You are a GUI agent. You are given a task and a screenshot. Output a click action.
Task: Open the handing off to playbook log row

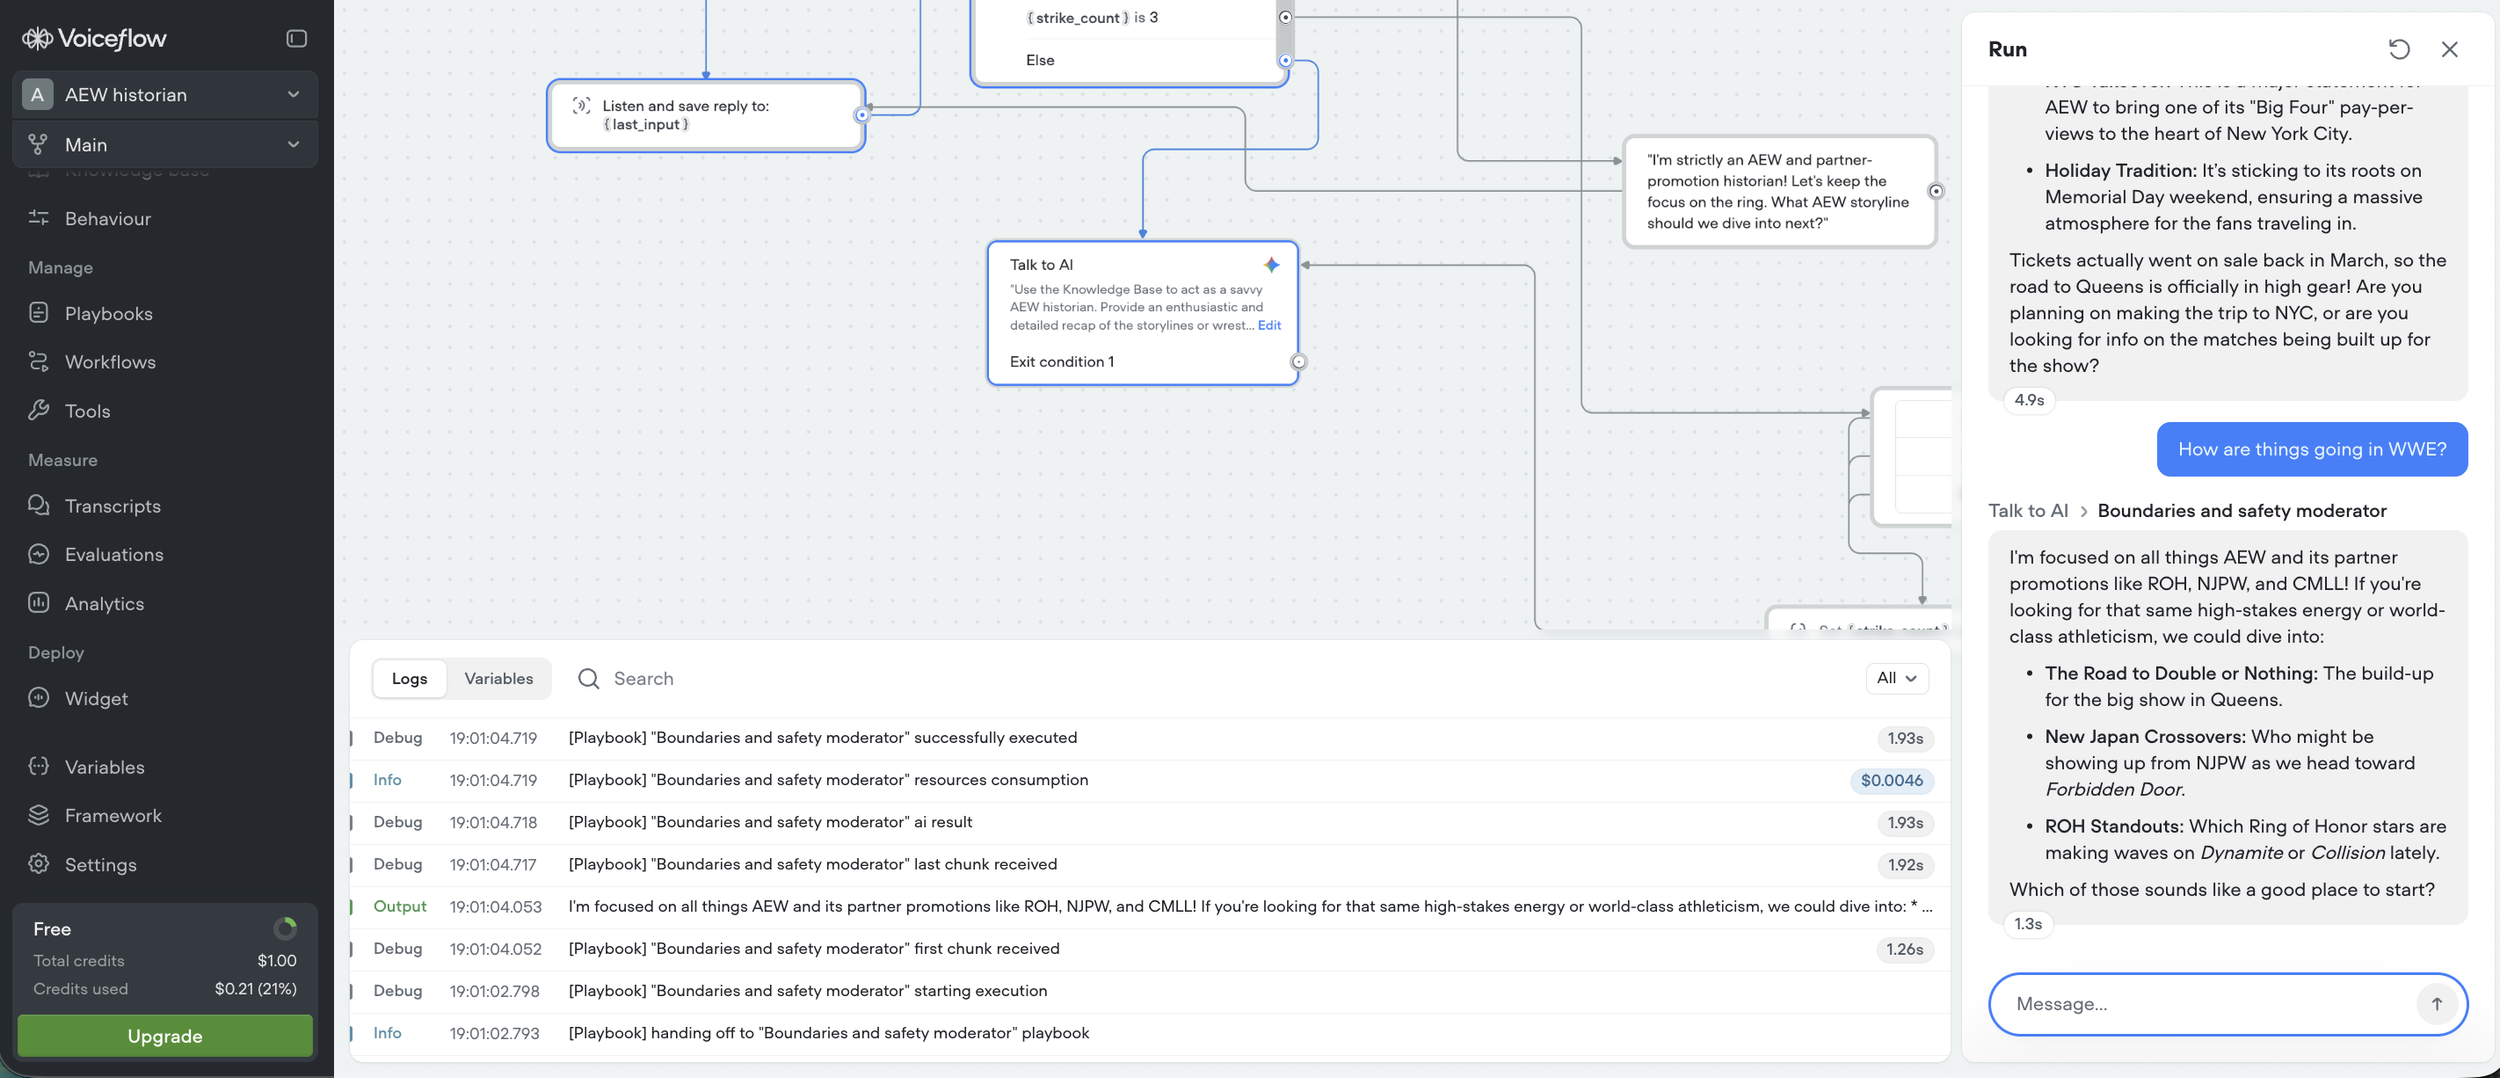[1150, 1033]
